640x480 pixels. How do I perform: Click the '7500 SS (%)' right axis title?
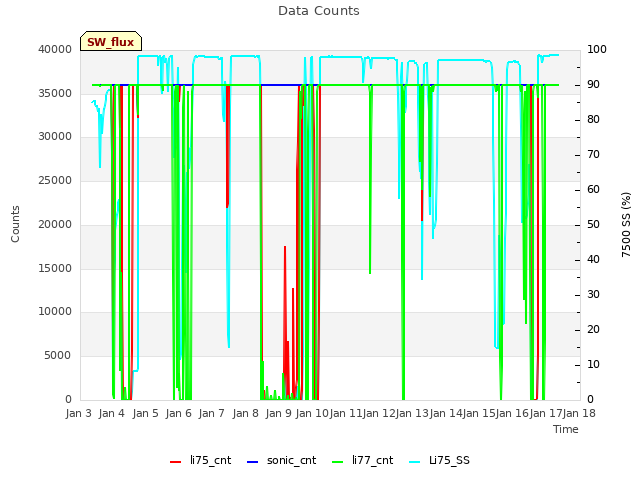click(626, 224)
